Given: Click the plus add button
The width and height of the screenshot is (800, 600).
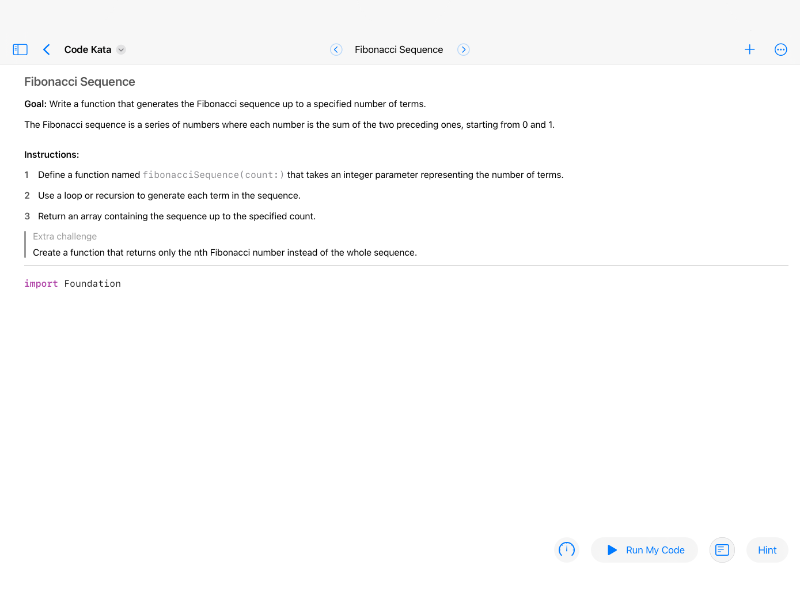Looking at the screenshot, I should tap(749, 49).
